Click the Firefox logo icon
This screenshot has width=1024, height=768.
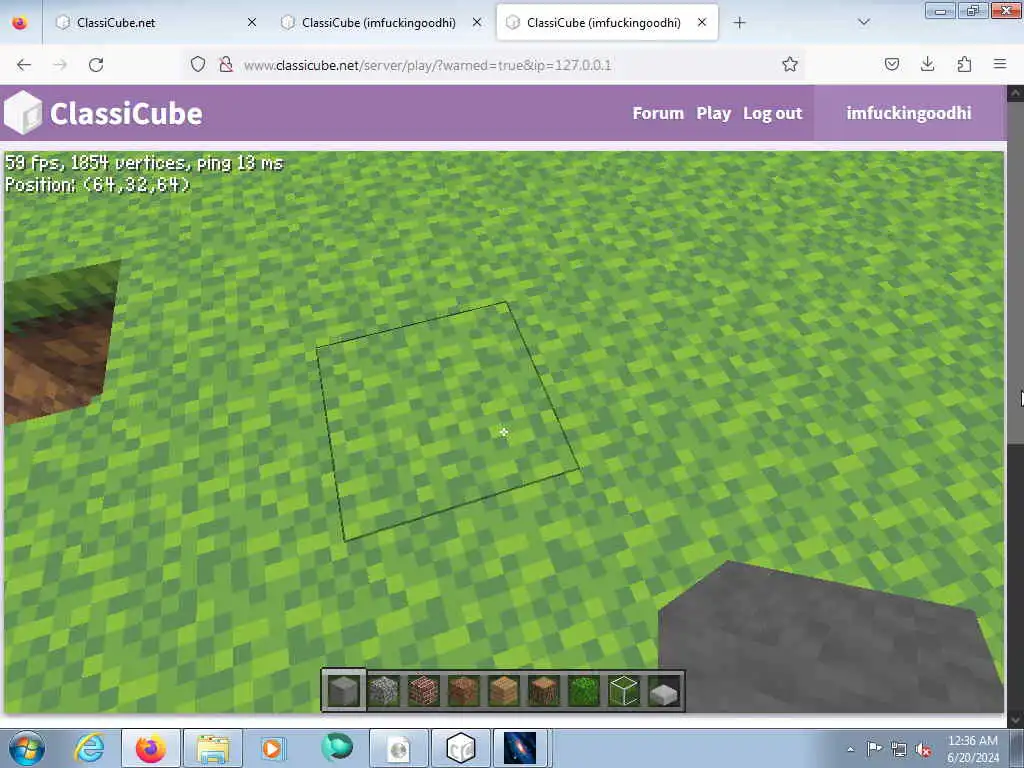tap(20, 23)
